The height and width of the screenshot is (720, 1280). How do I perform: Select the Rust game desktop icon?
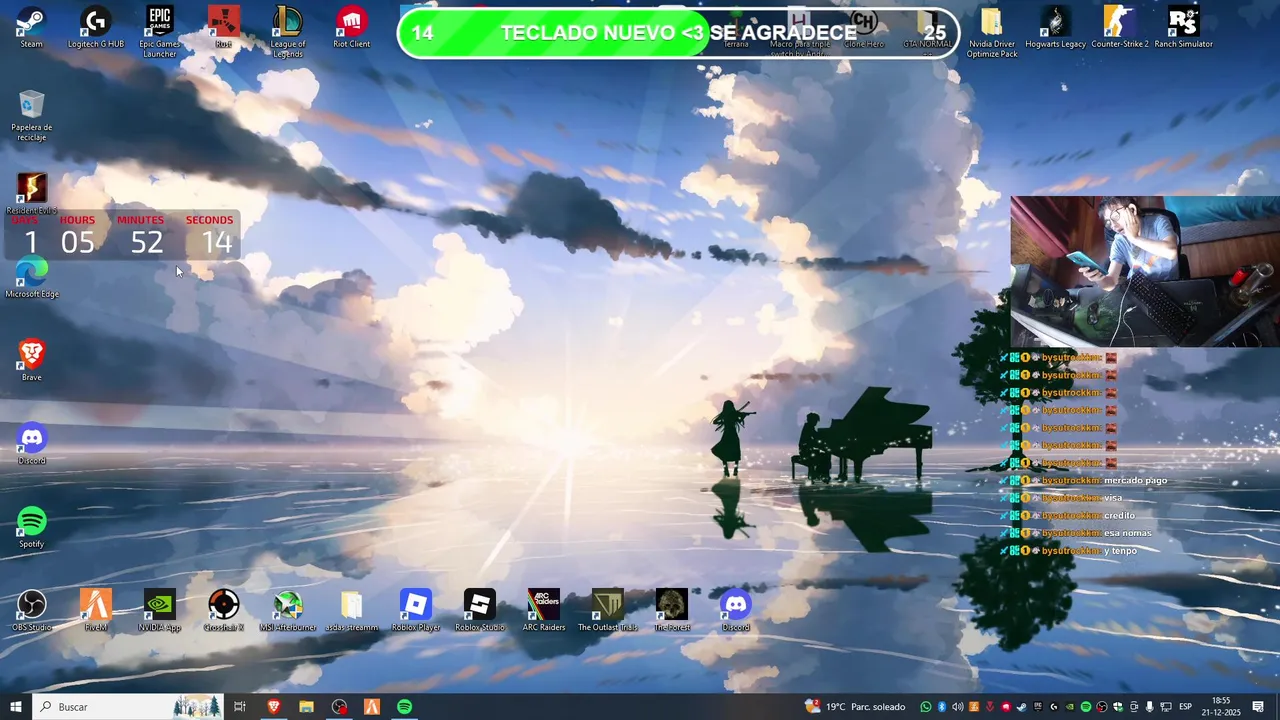coord(223,27)
